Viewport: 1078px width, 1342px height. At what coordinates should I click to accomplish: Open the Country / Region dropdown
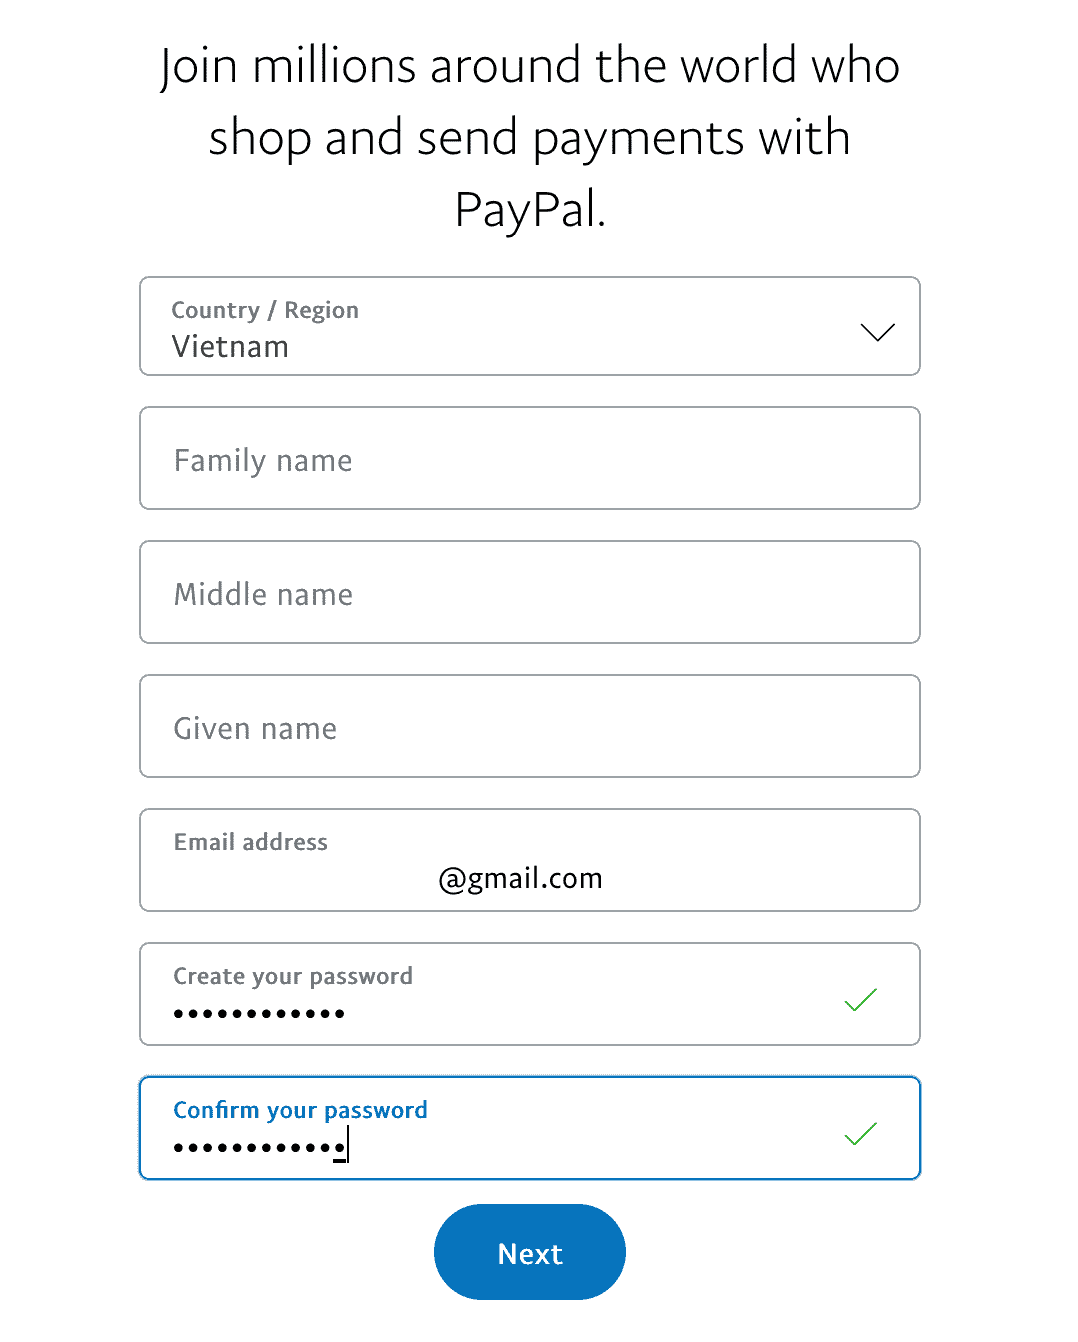coord(529,326)
